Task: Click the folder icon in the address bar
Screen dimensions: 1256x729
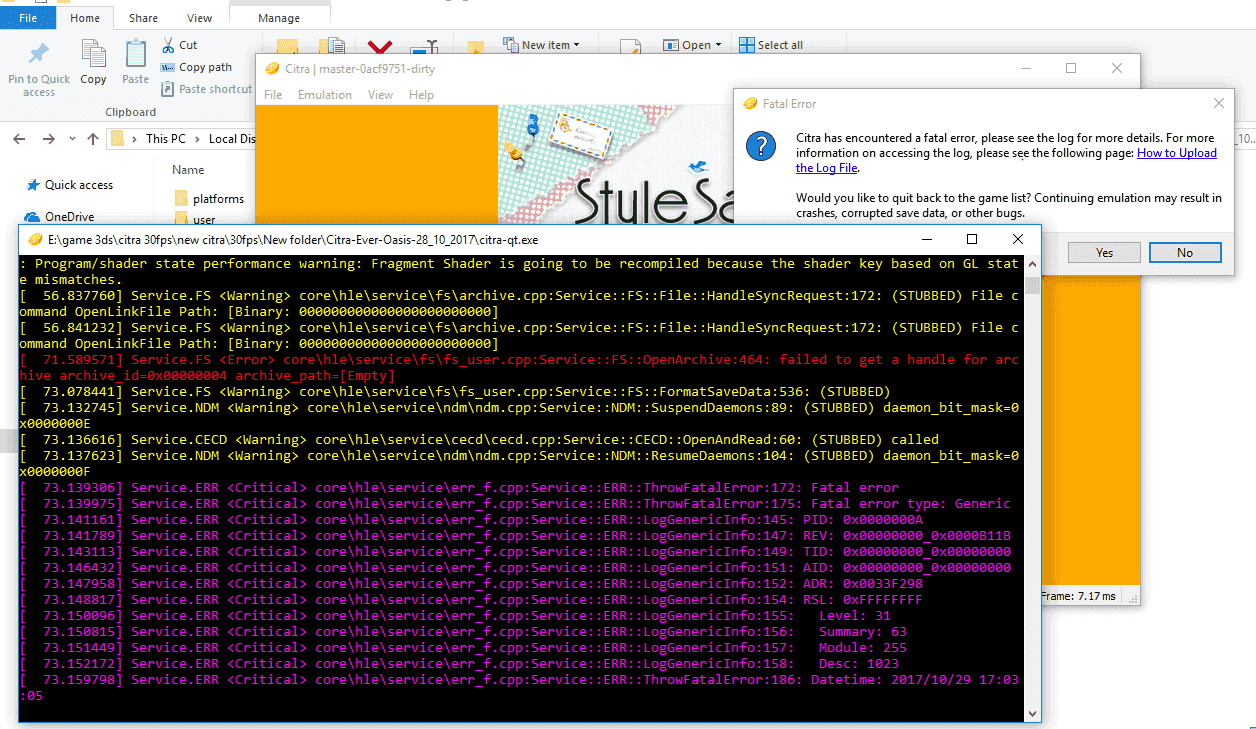Action: [118, 138]
